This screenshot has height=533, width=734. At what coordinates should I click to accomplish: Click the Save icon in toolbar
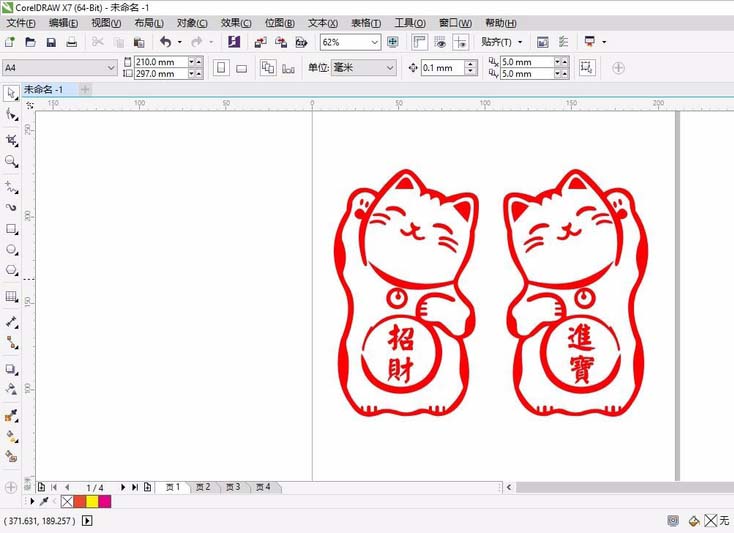51,42
